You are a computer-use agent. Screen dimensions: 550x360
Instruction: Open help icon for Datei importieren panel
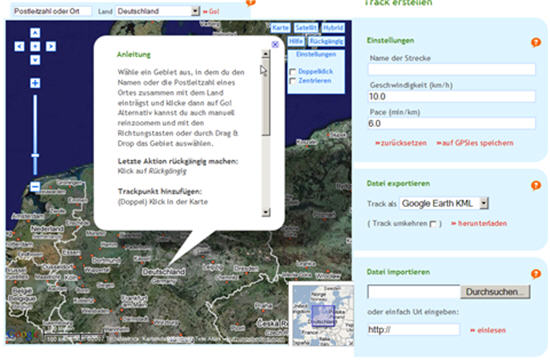pyautogui.click(x=536, y=274)
